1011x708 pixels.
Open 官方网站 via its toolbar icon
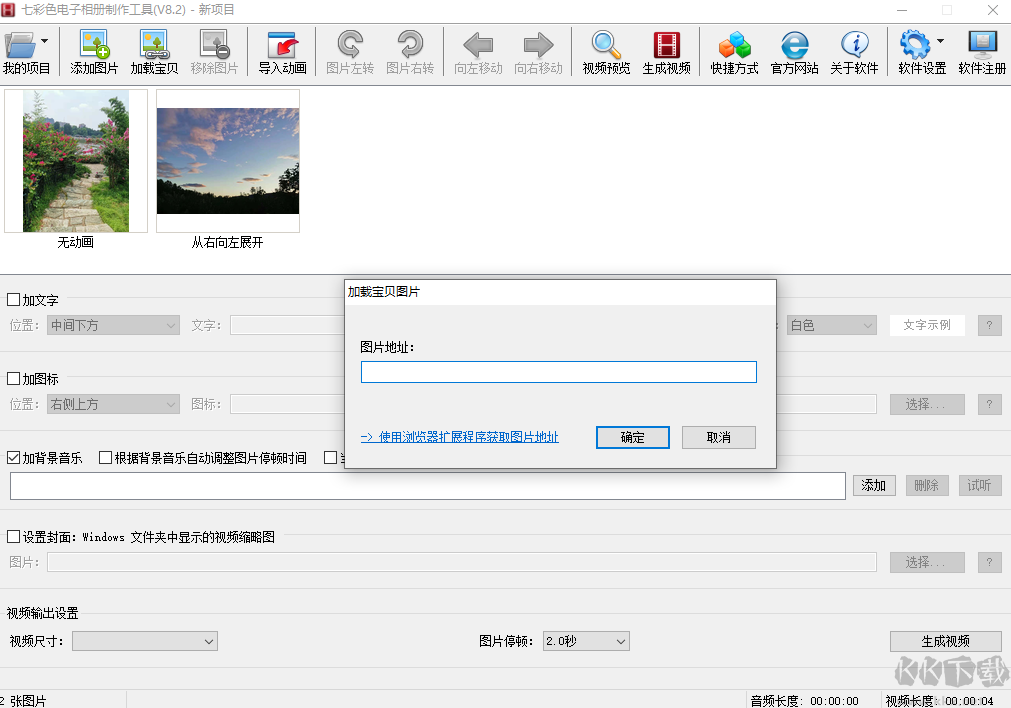794,52
